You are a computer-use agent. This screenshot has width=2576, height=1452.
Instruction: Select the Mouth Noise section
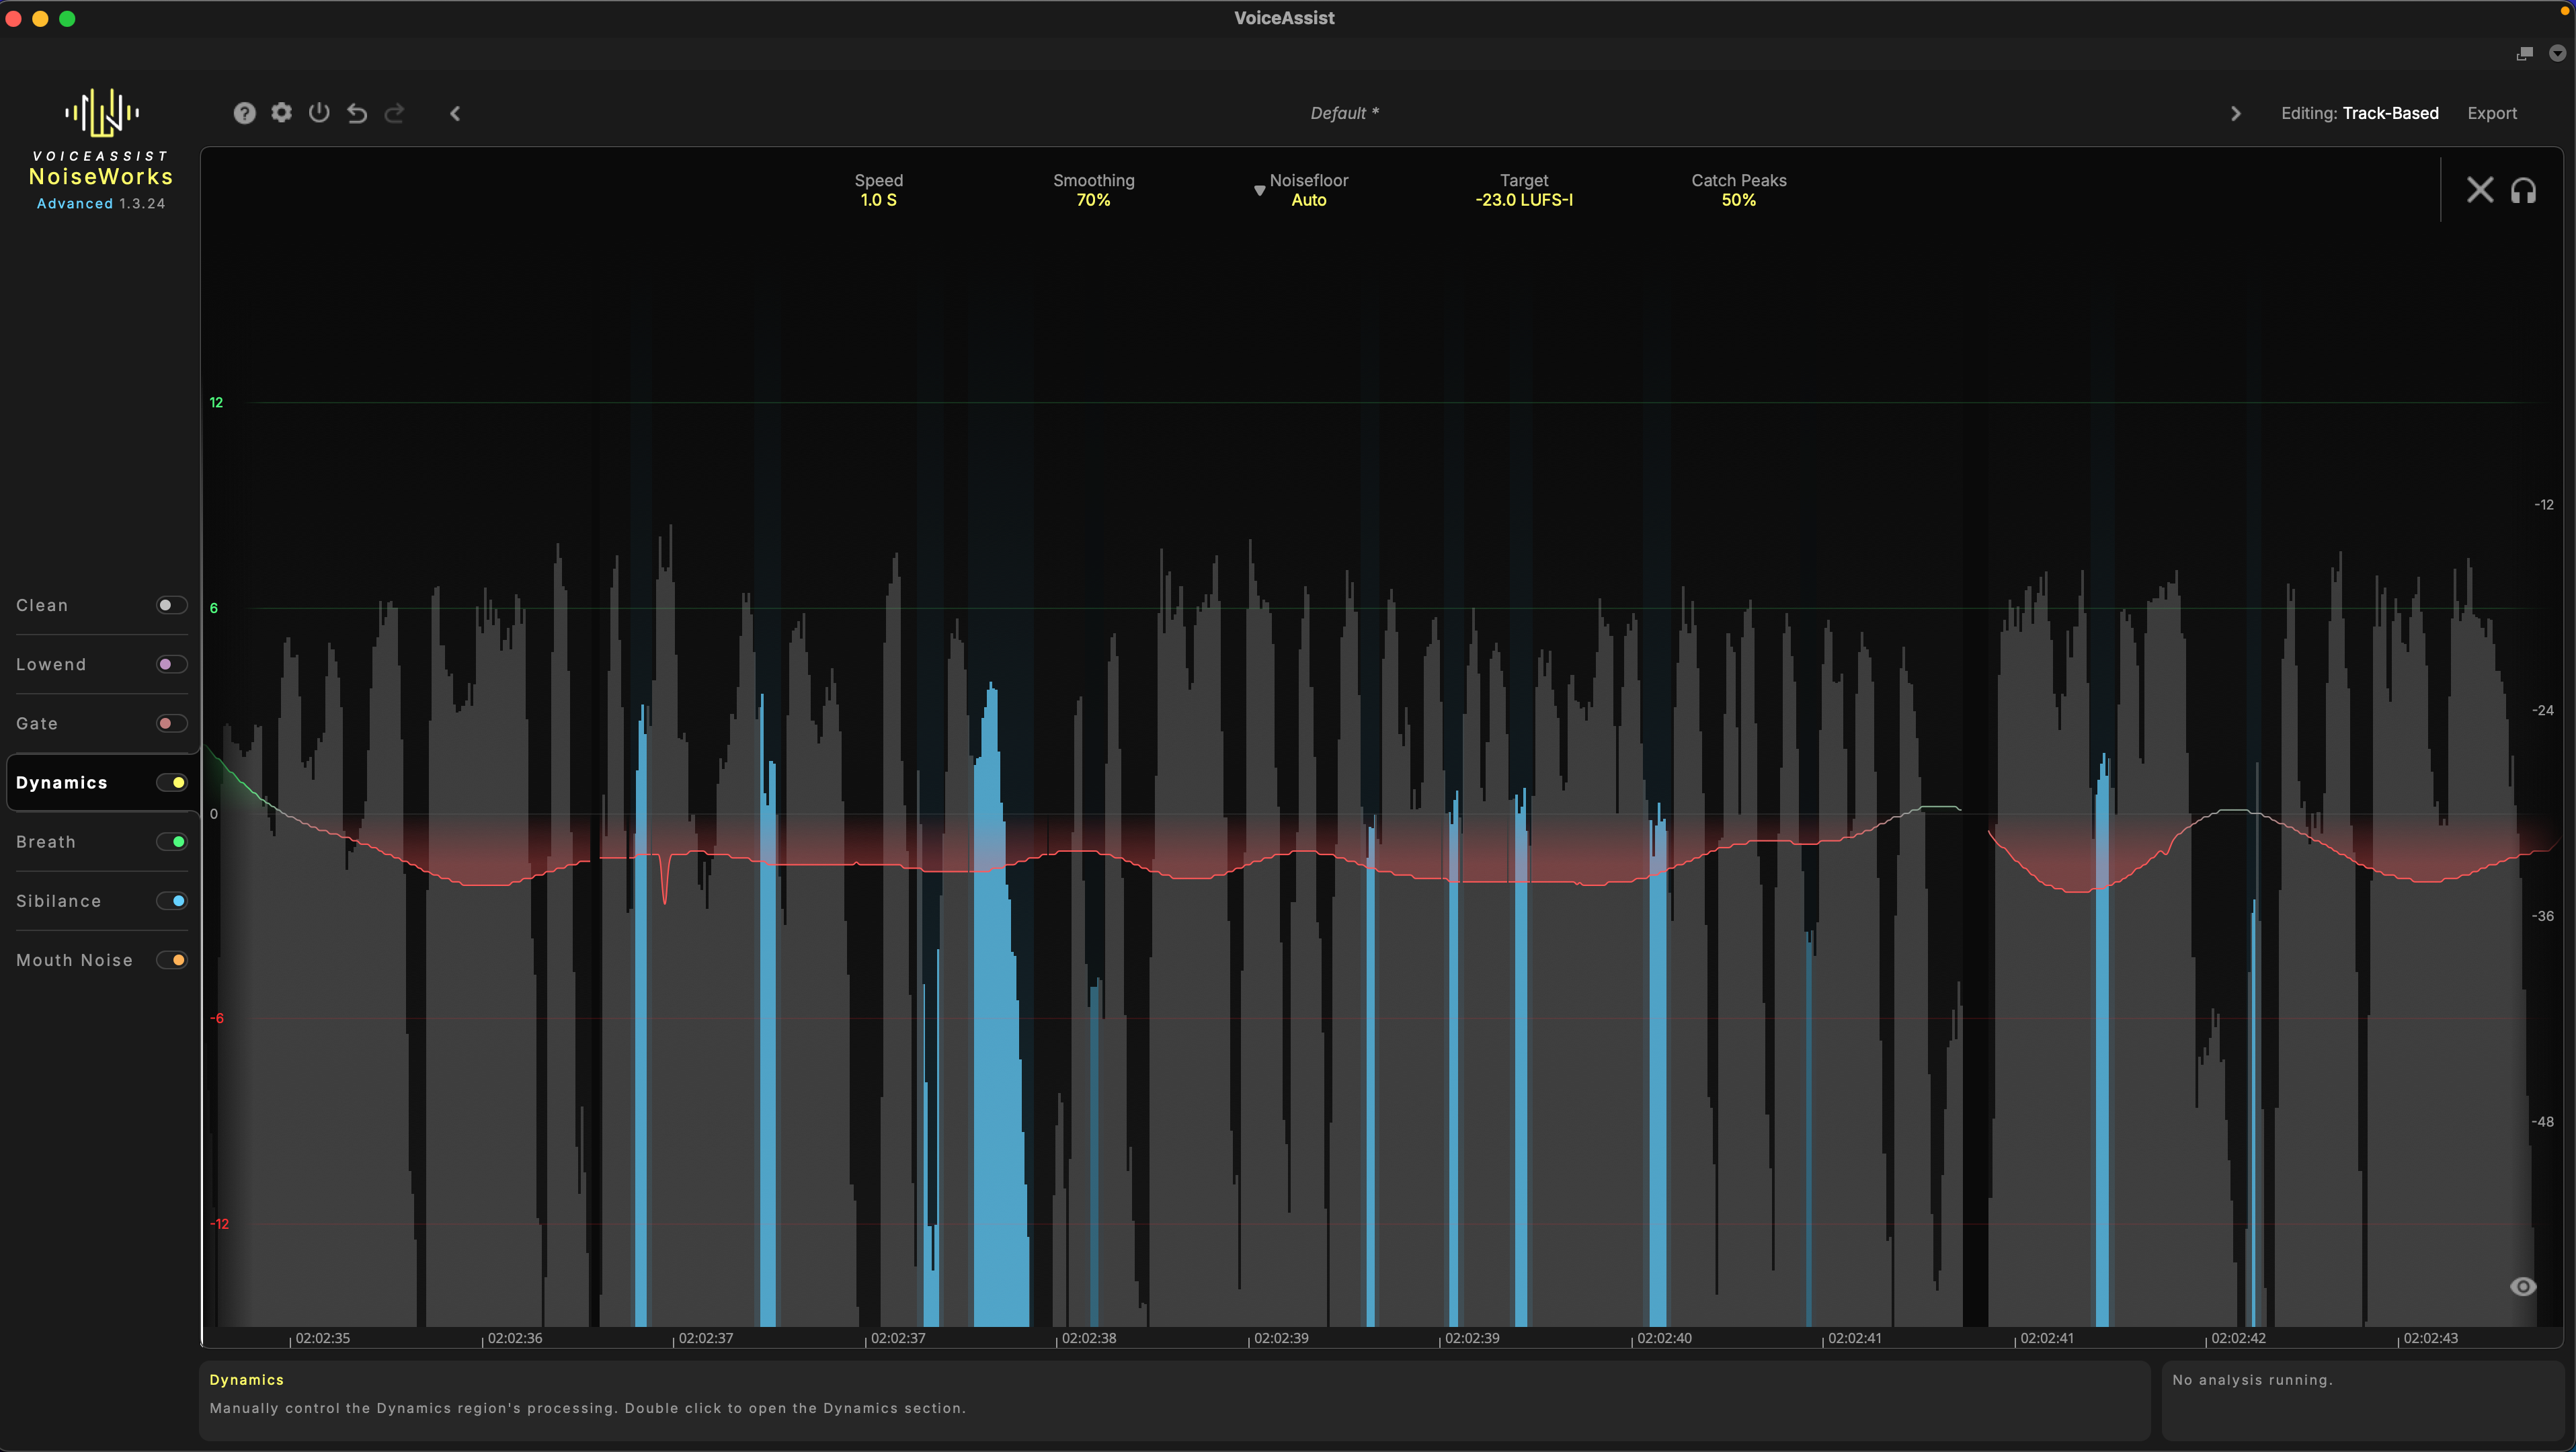[74, 960]
